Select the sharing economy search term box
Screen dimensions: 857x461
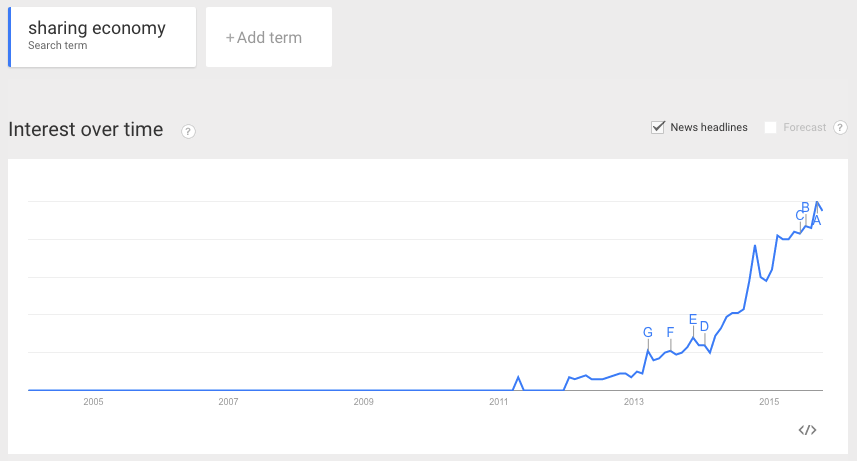pos(102,38)
